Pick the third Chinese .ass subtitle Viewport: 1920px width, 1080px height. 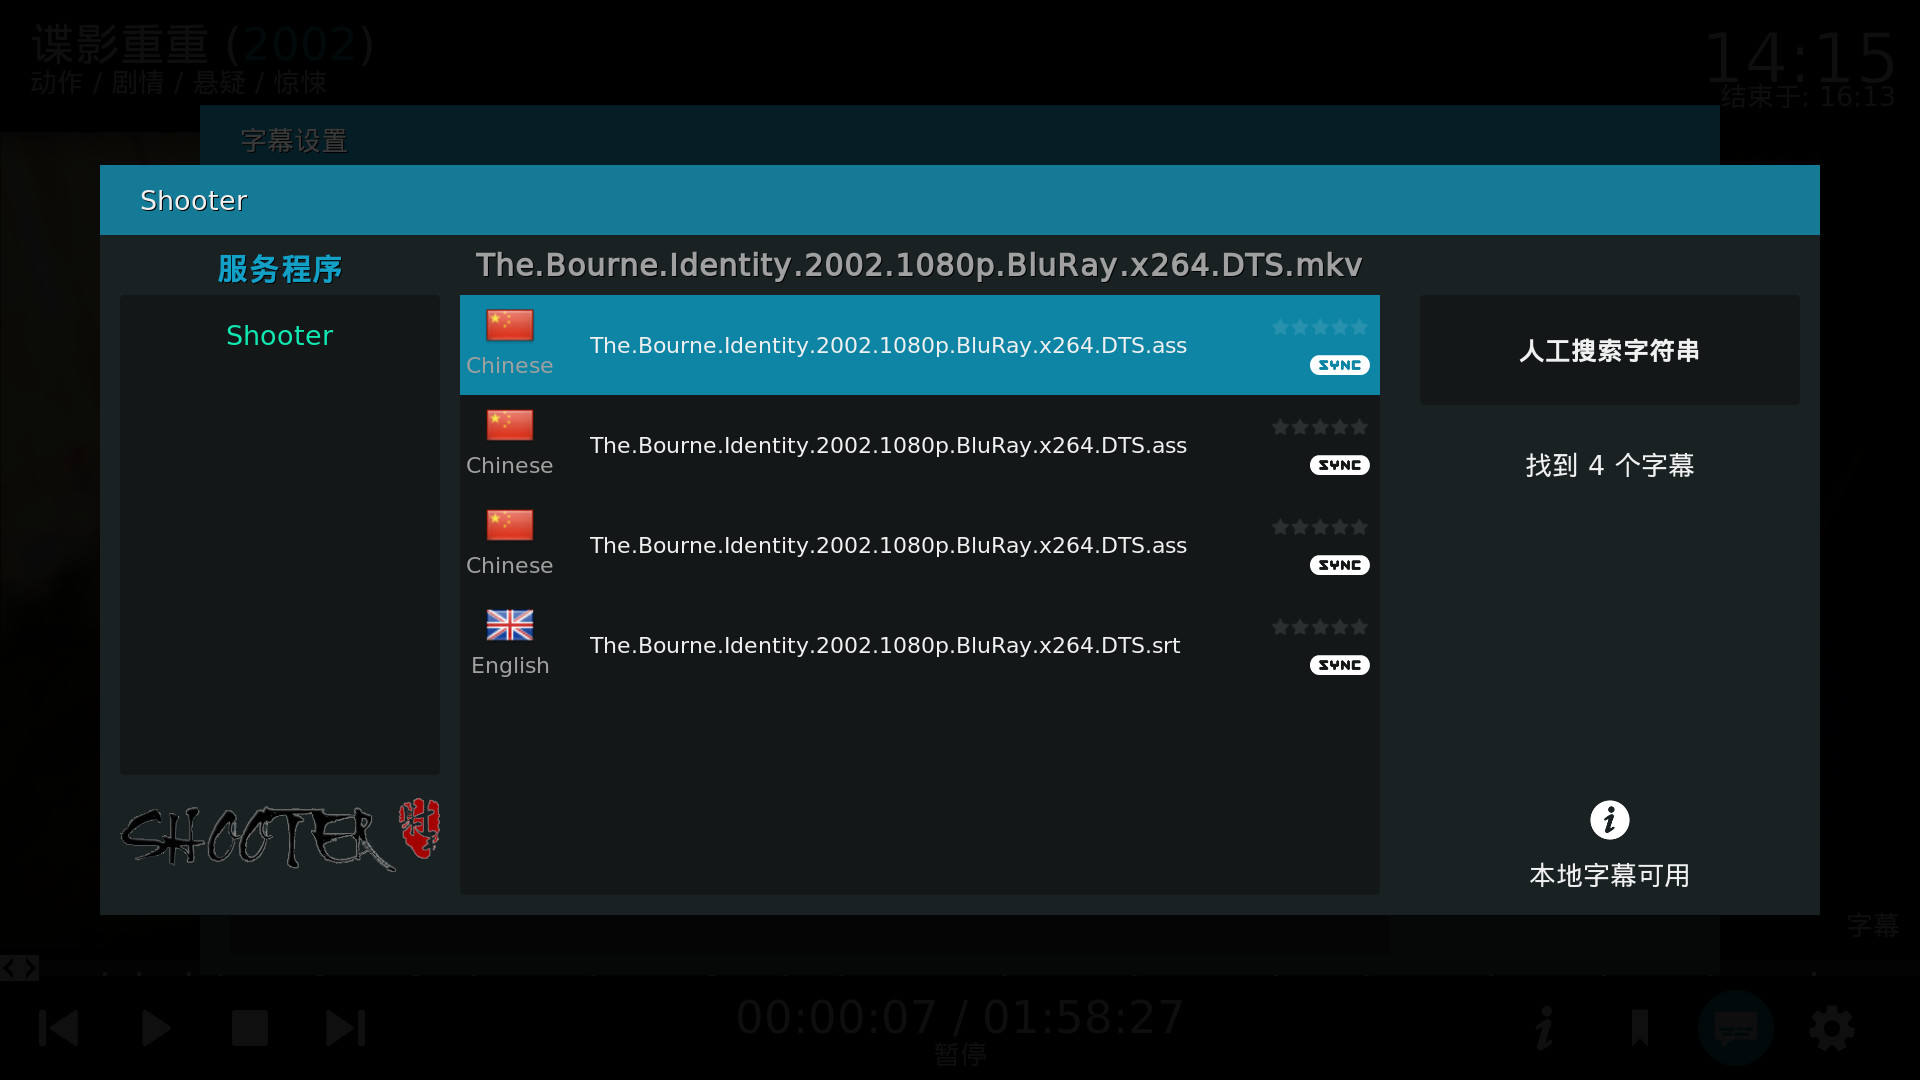click(888, 545)
